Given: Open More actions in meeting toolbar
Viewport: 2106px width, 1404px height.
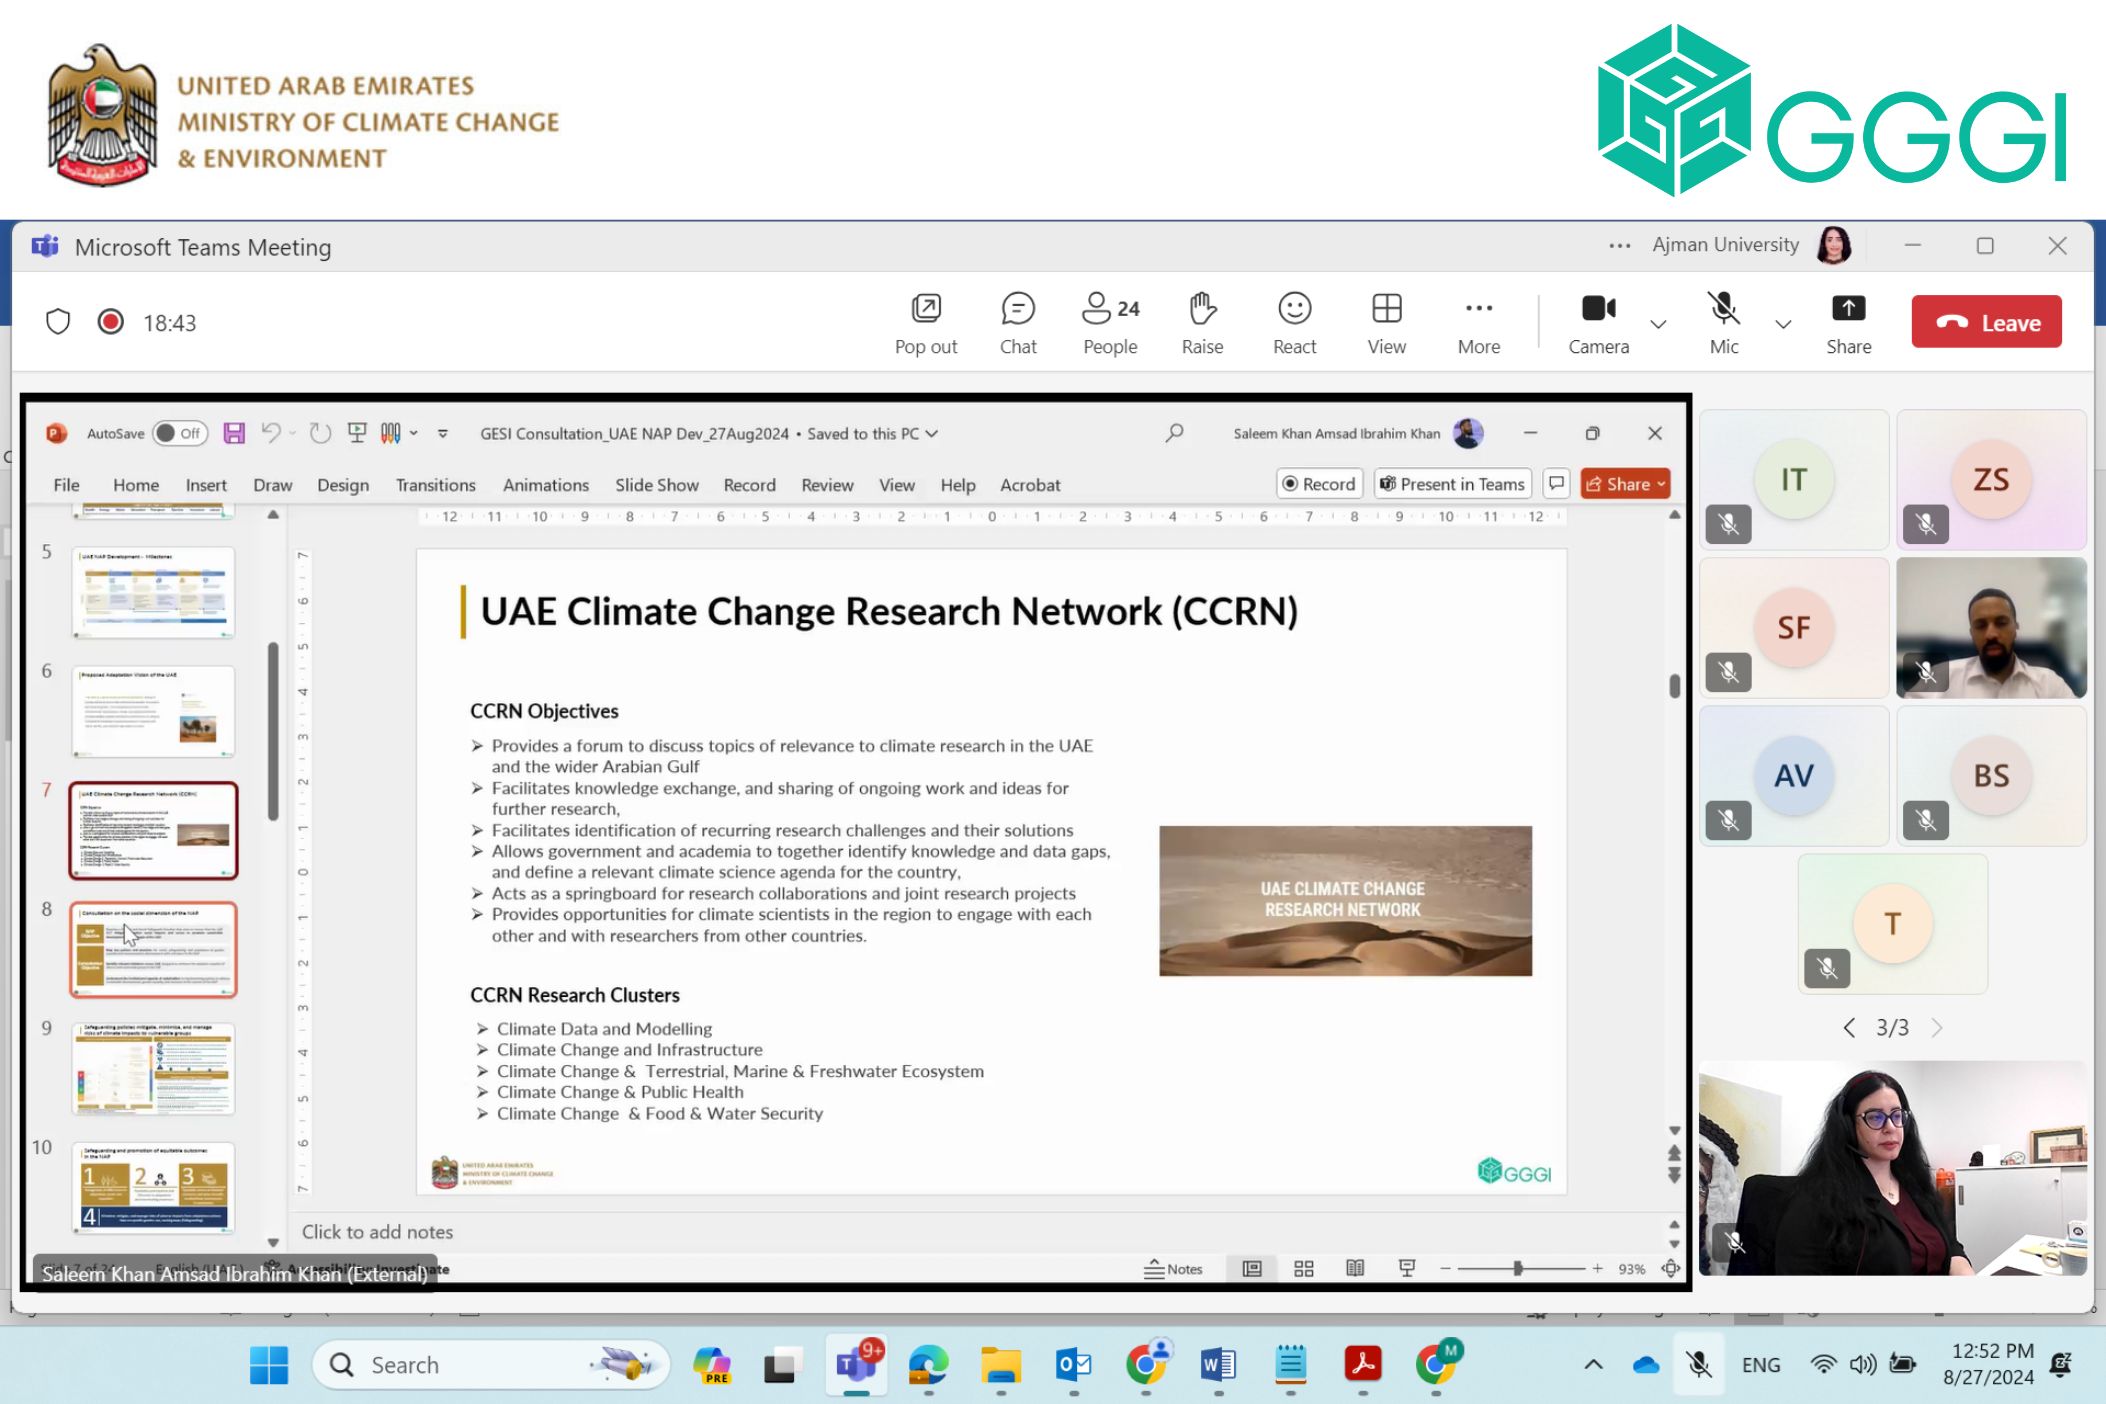Looking at the screenshot, I should (x=1478, y=322).
